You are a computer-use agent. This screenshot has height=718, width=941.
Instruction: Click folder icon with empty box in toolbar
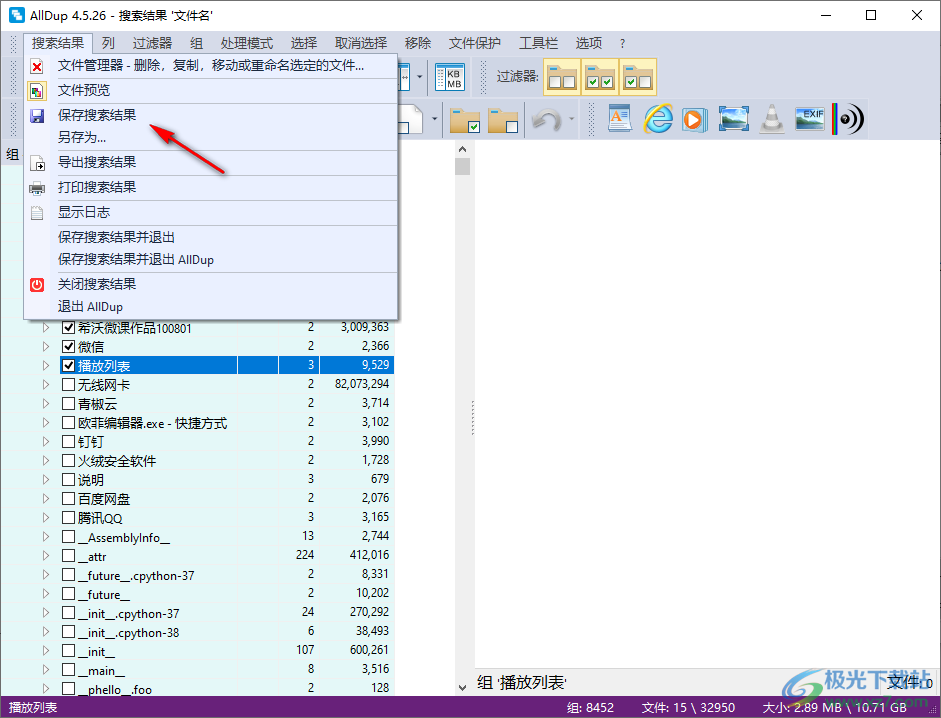503,120
